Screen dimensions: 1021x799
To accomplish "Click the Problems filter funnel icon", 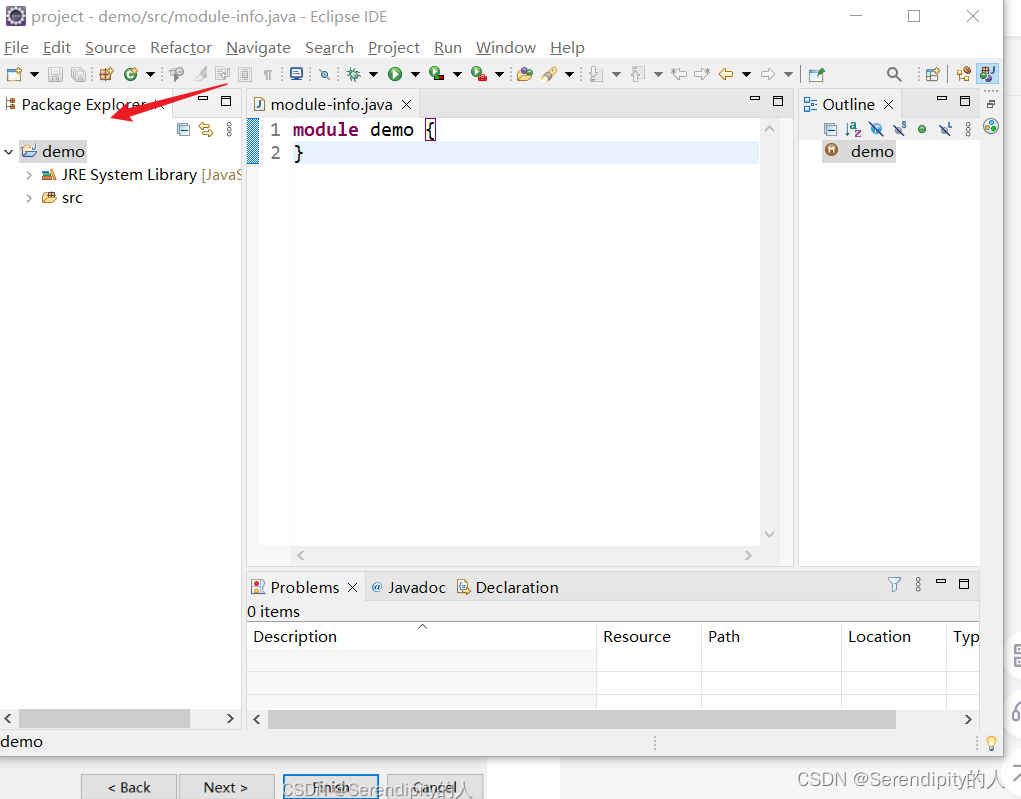I will (895, 585).
